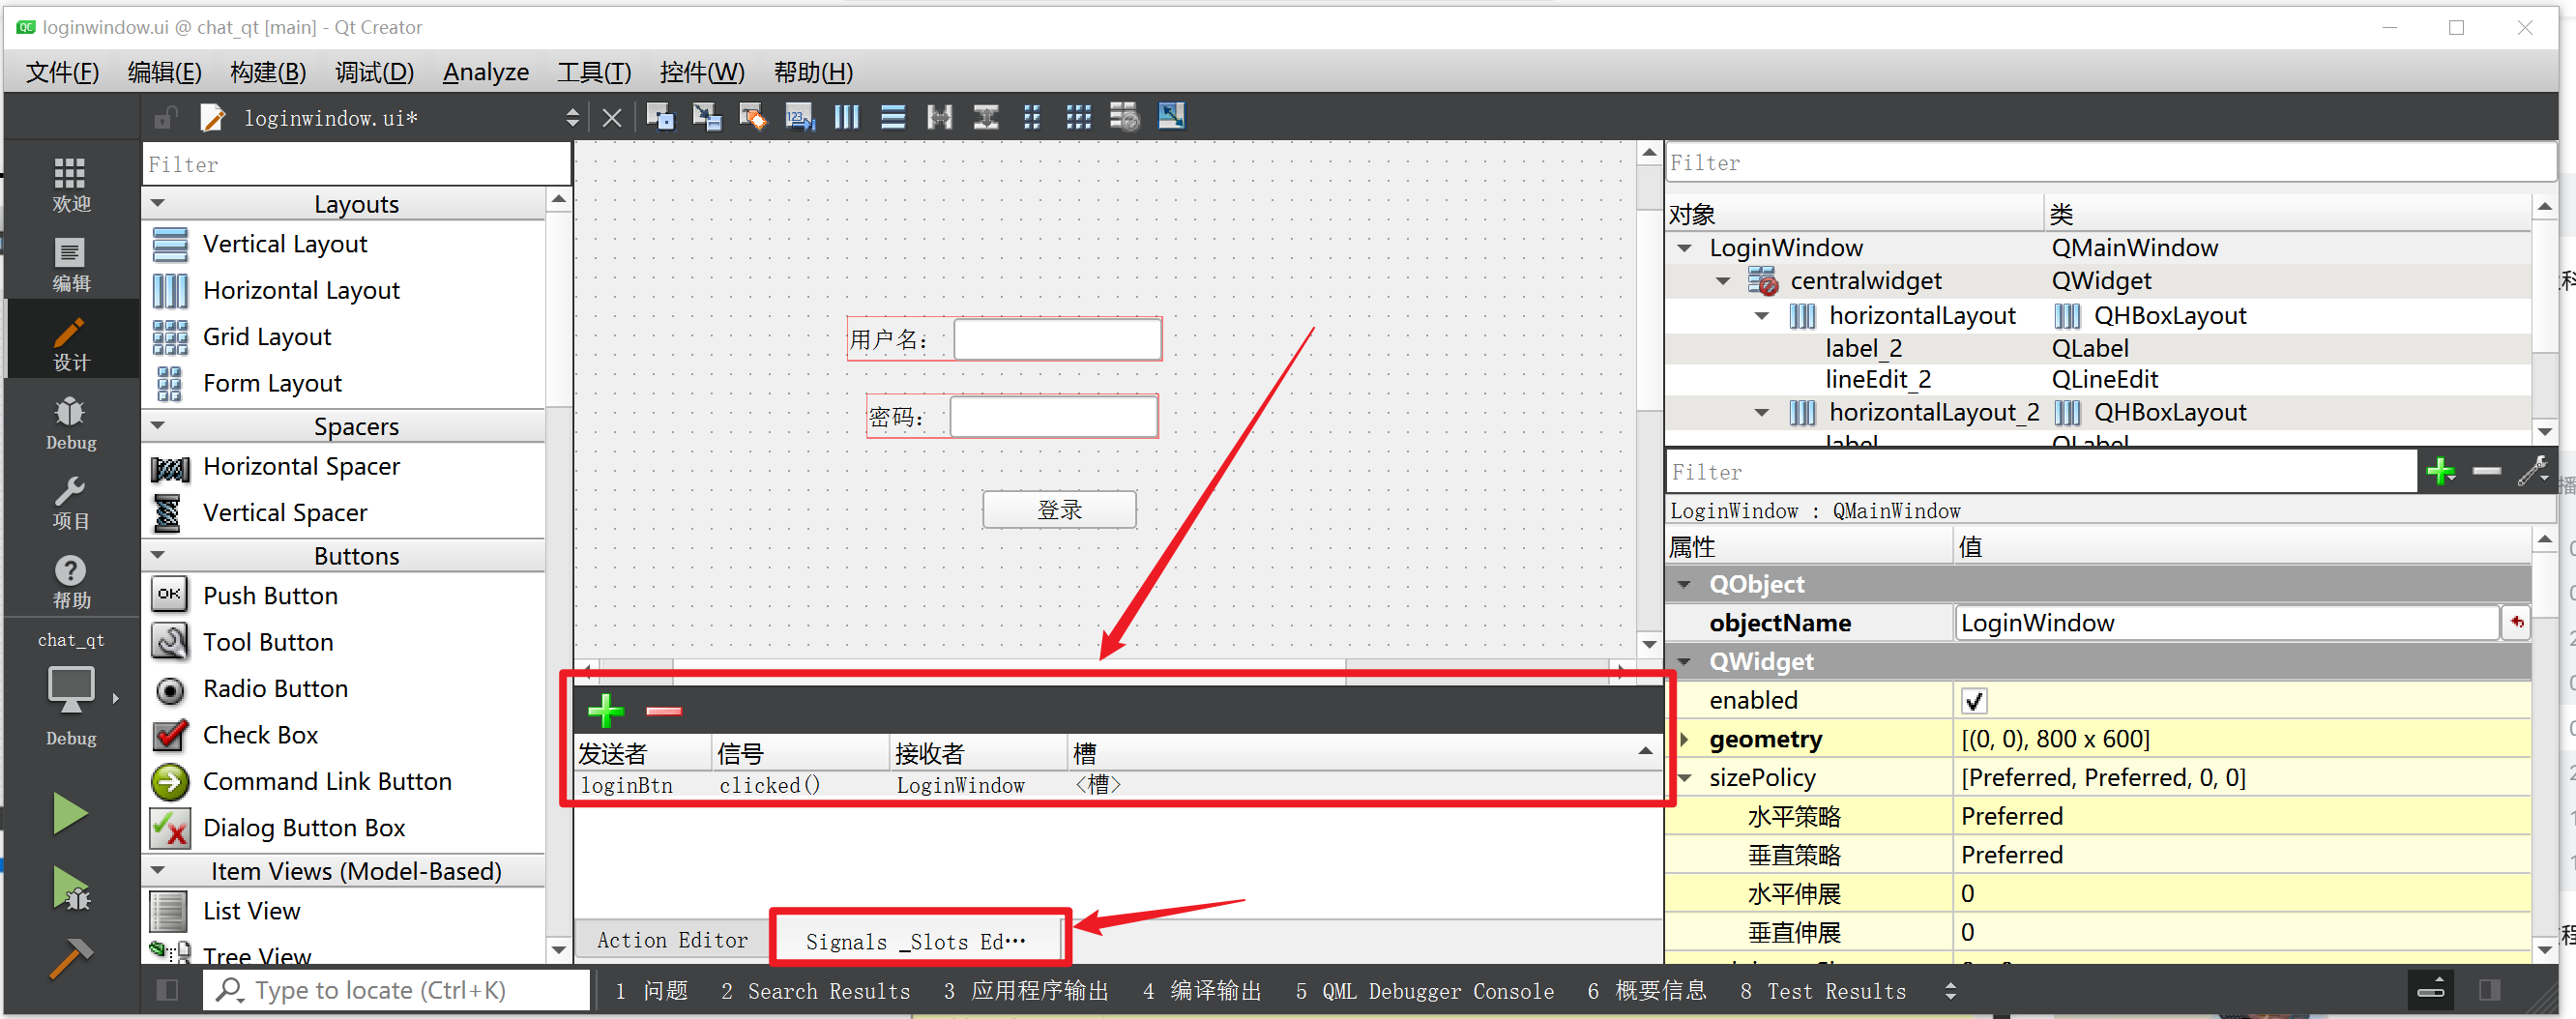Image resolution: width=2576 pixels, height=1019 pixels.
Task: Click the objectName value field
Action: [2225, 623]
